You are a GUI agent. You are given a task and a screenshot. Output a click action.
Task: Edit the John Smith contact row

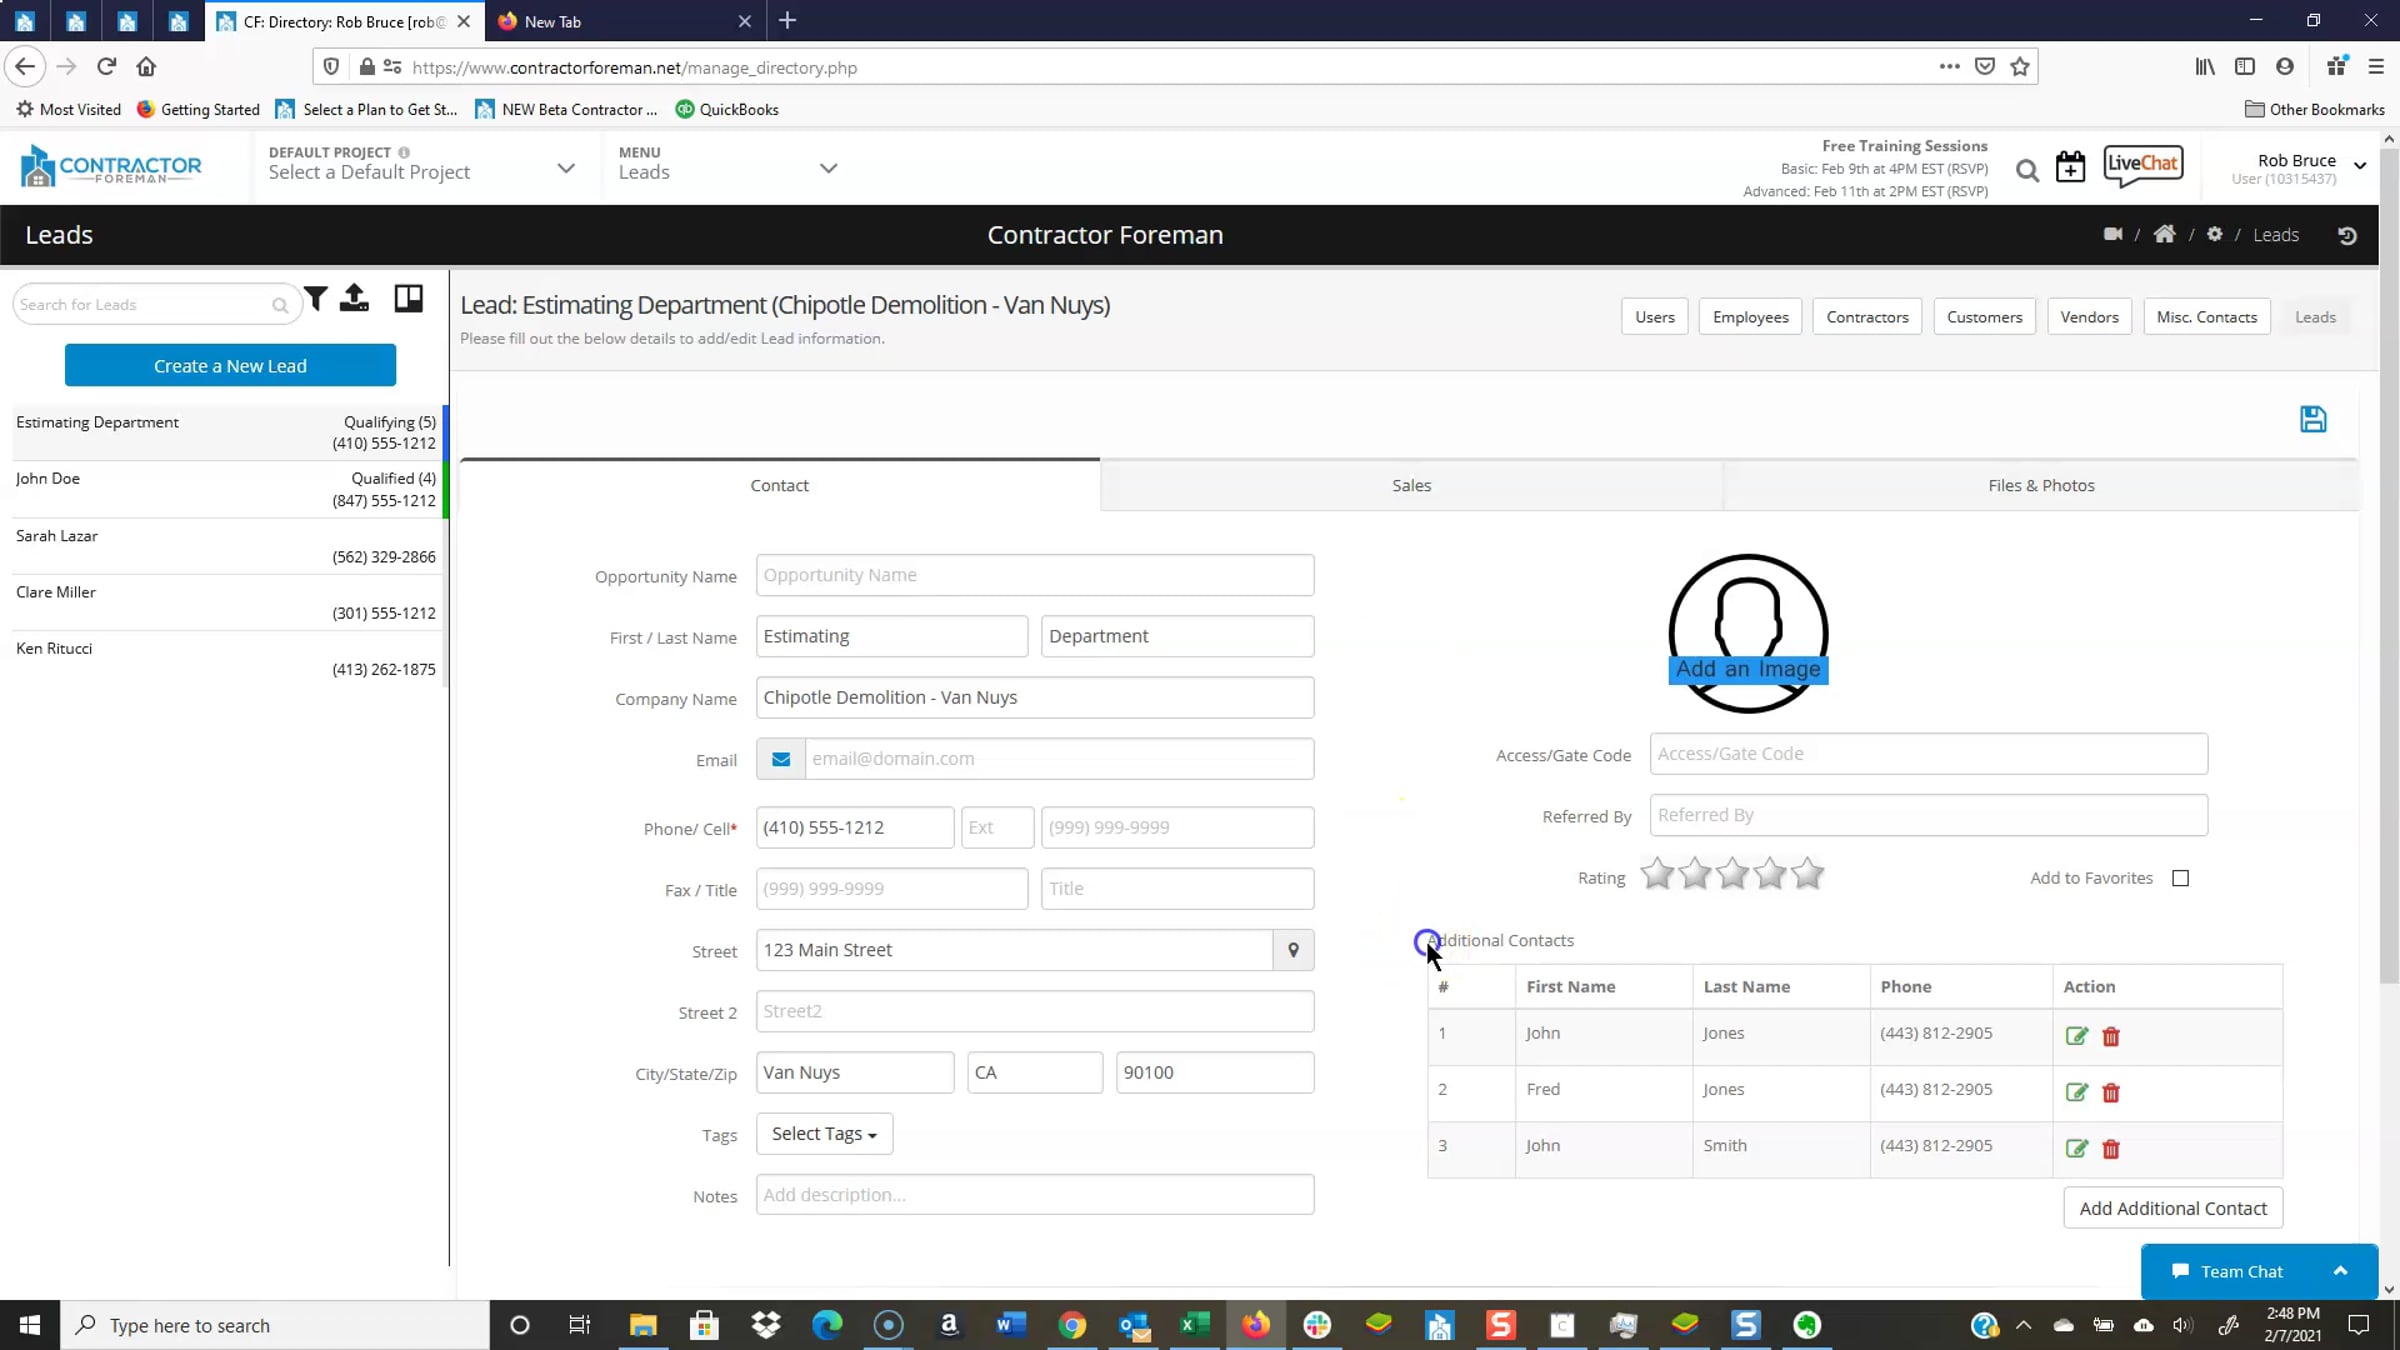(2076, 1148)
